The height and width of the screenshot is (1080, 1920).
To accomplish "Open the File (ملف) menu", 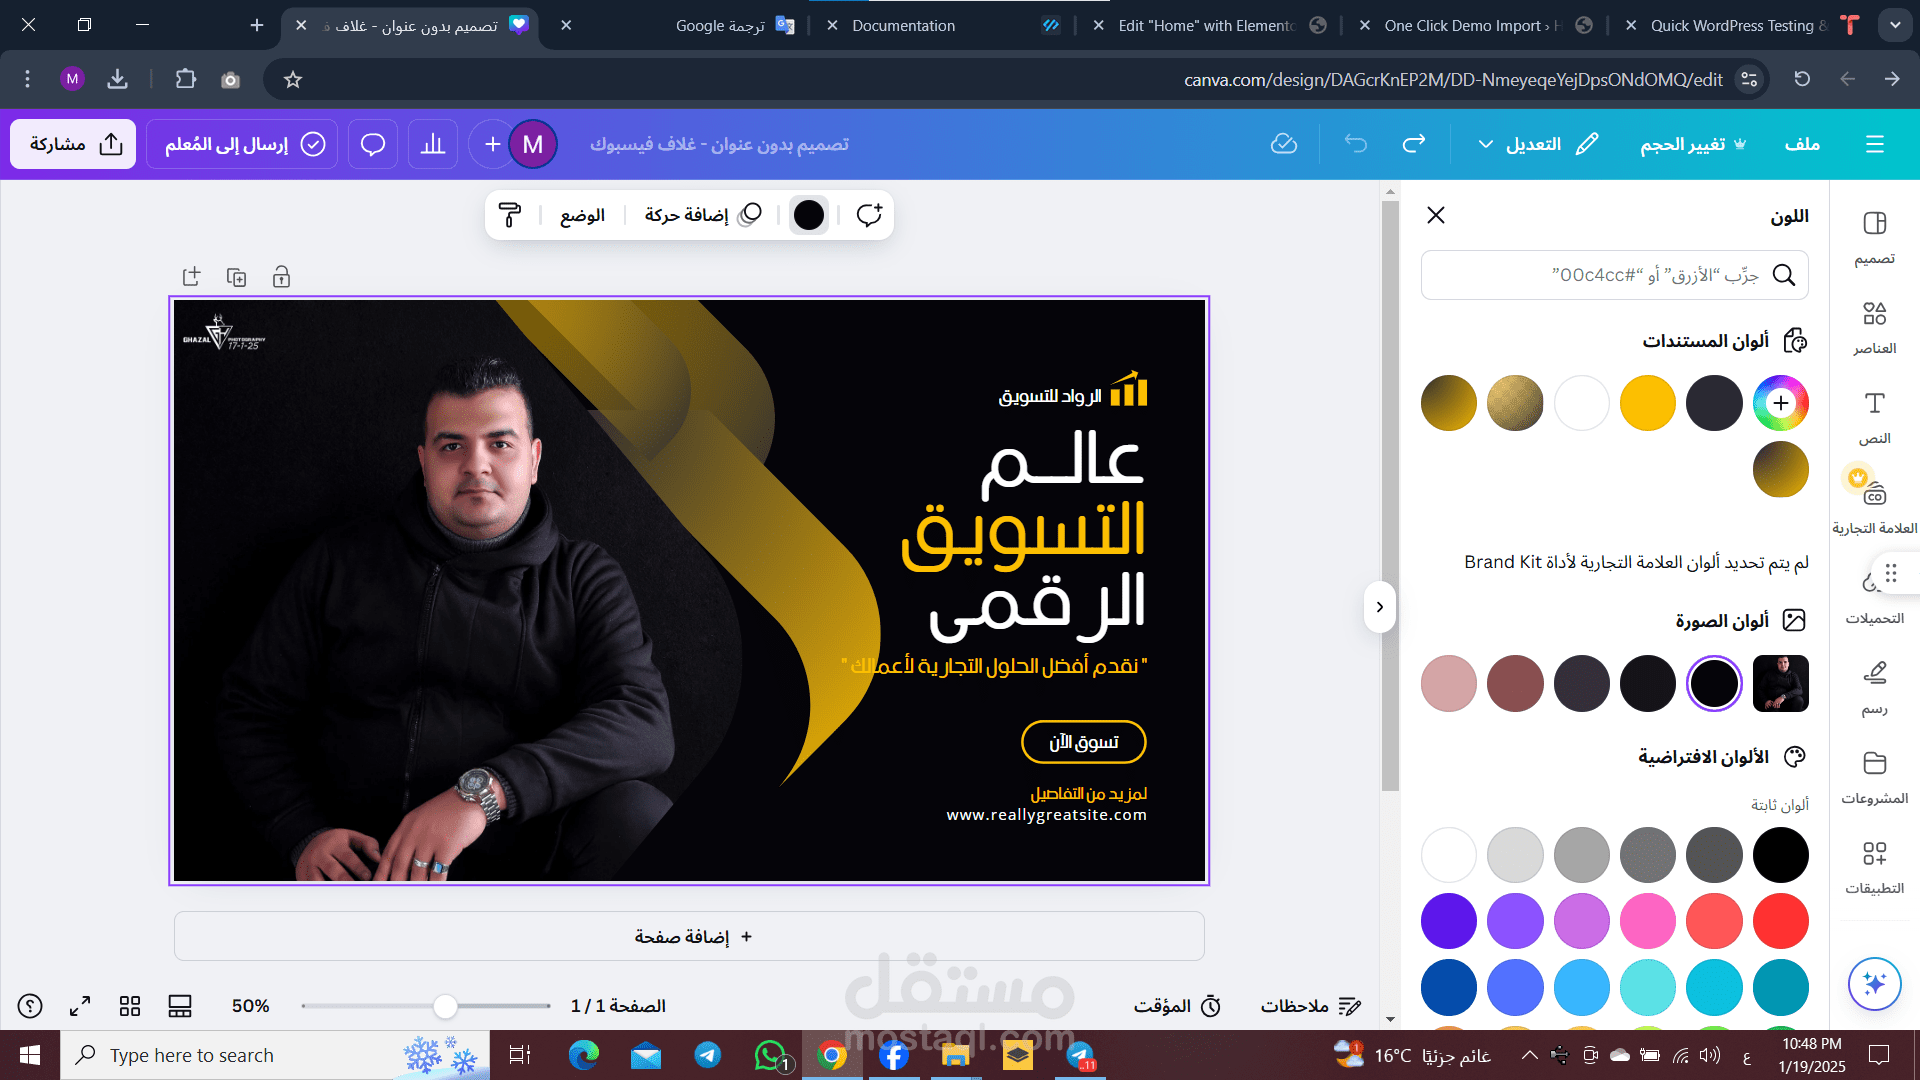I will click(x=1802, y=144).
